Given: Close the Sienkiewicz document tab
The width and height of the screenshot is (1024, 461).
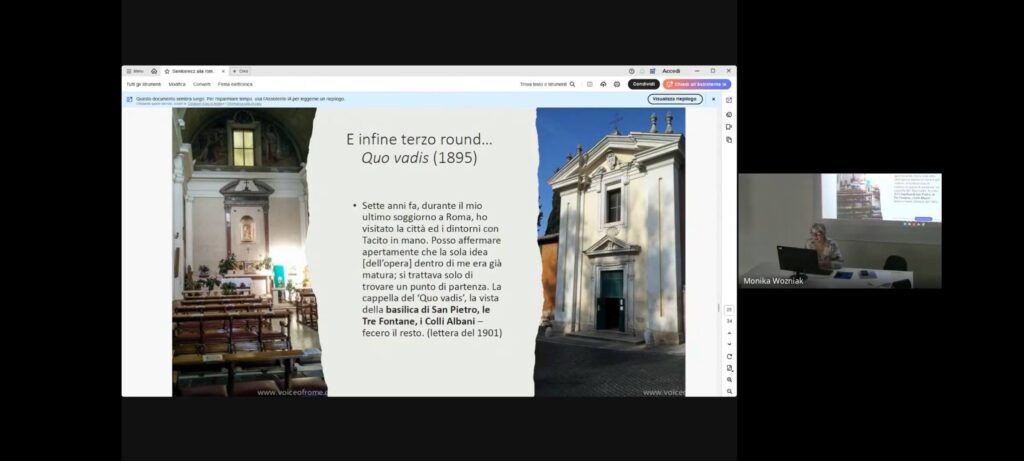Looking at the screenshot, I should click(223, 71).
